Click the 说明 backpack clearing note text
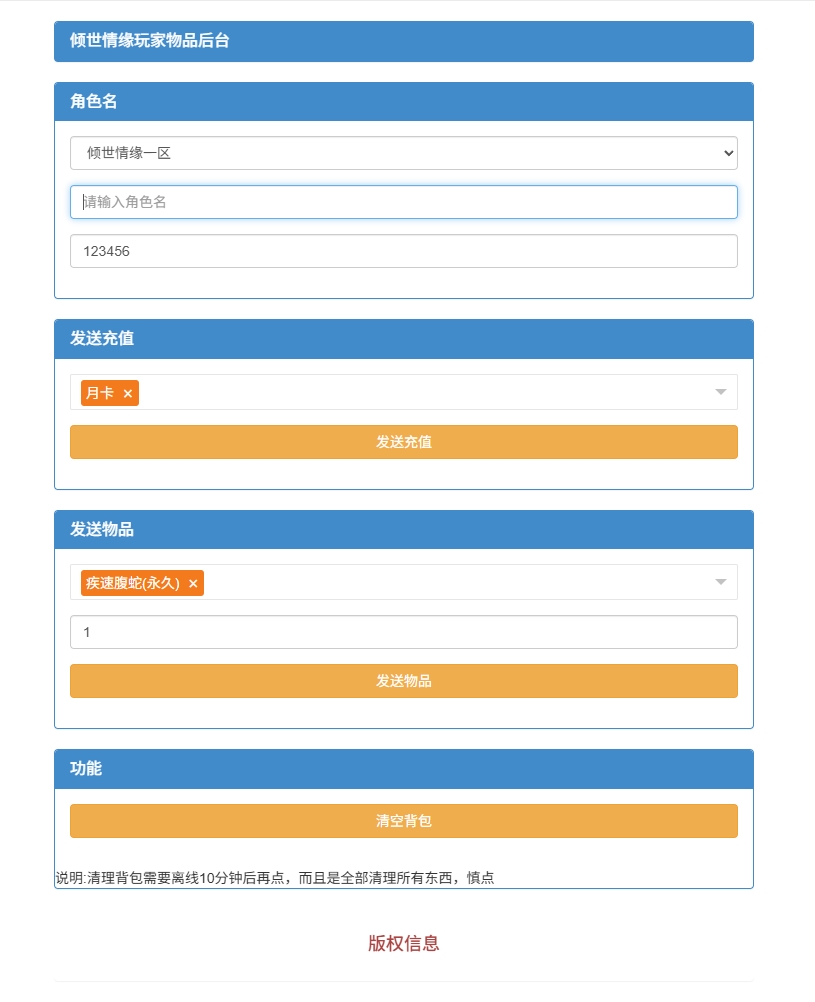The height and width of the screenshot is (1002, 815). [275, 878]
